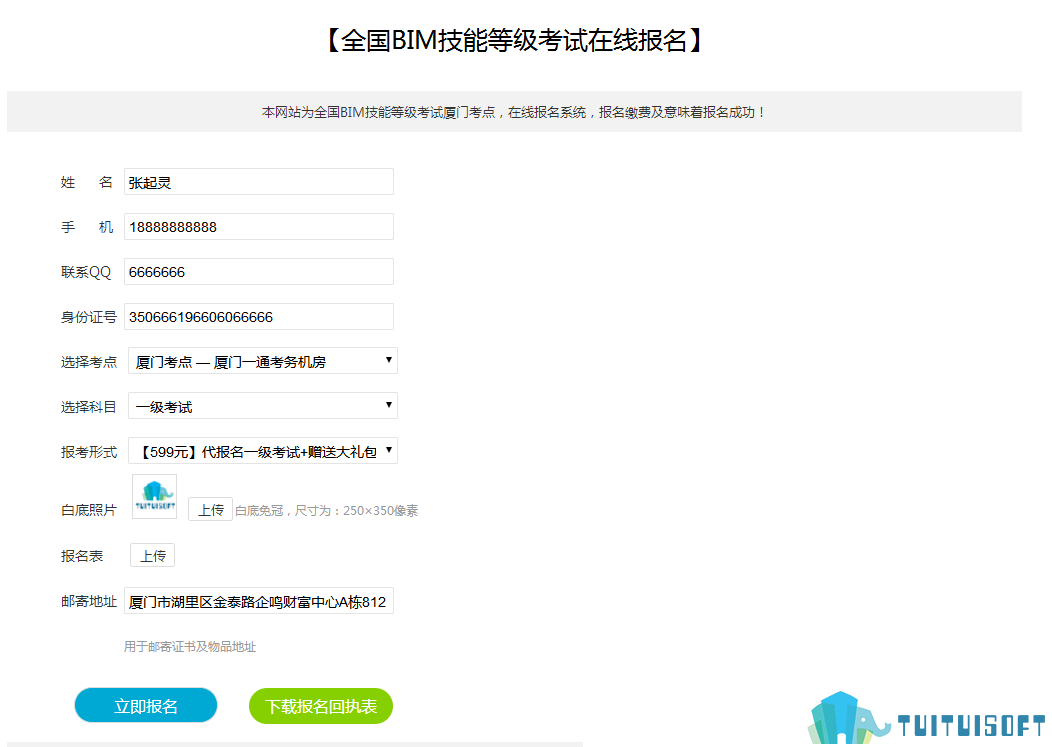The image size is (1052, 747).
Task: Click 上传 button for 白底照片
Action: click(x=210, y=509)
